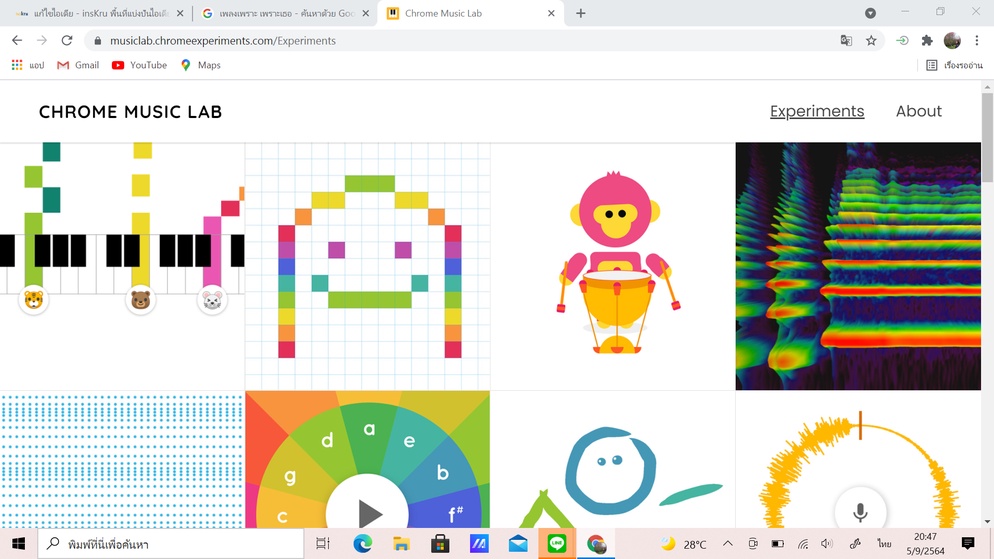Select the Experiments navigation link
This screenshot has height=559, width=994.
point(816,111)
